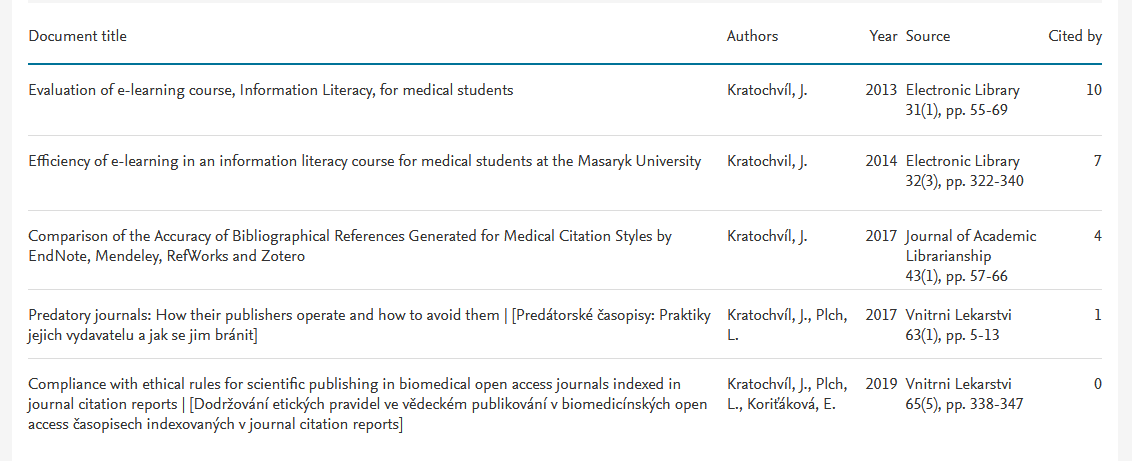Open 'Compliance with ethical rules' document title

click(x=367, y=404)
